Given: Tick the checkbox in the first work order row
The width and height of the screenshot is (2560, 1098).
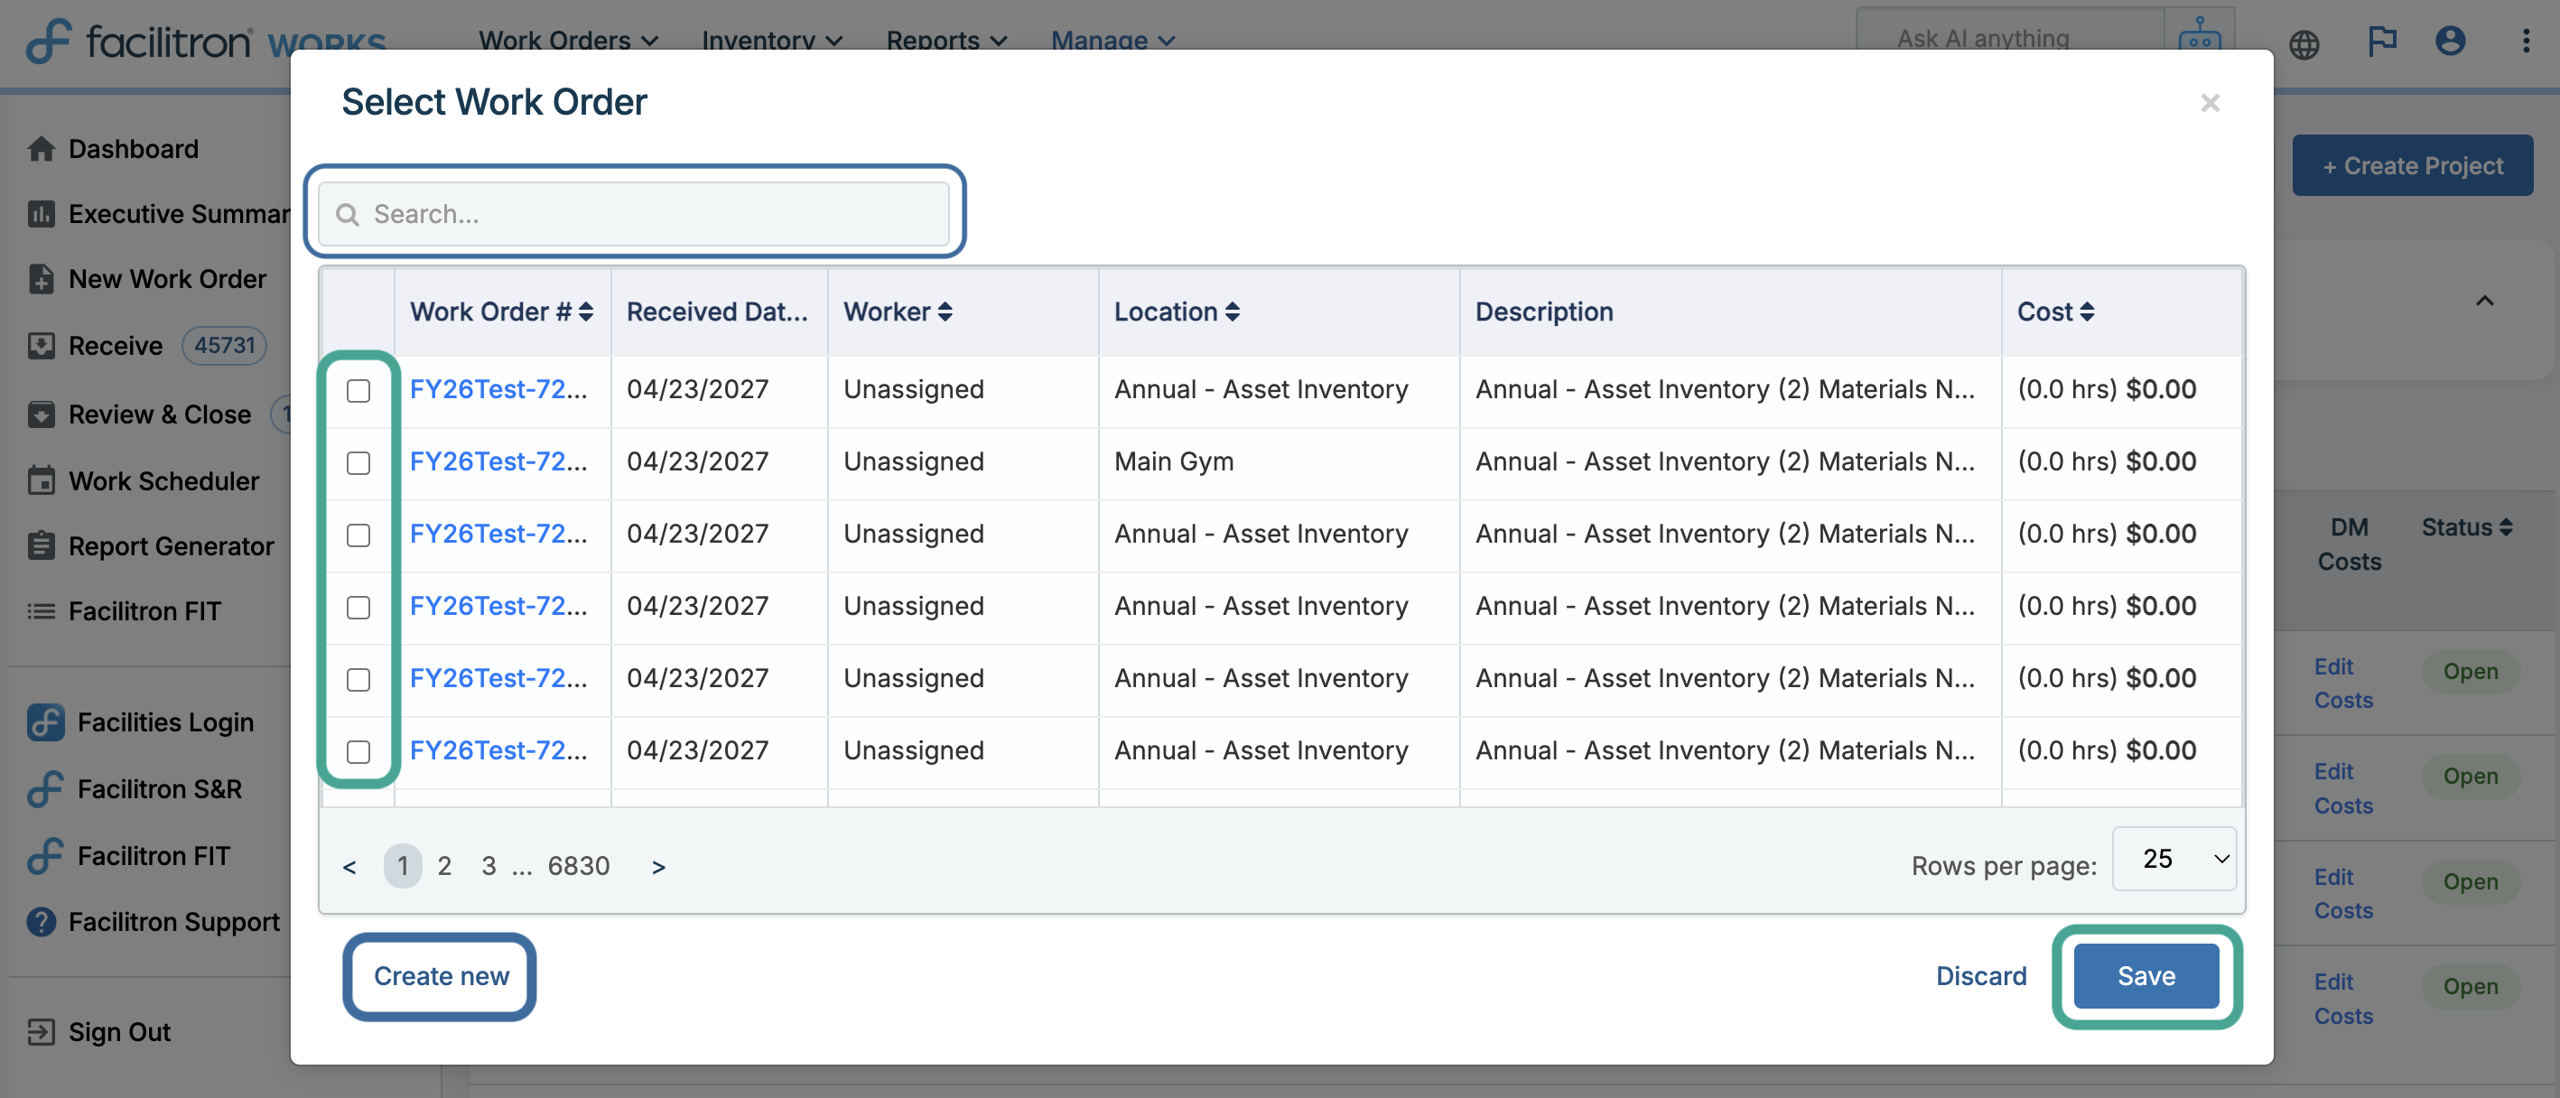Looking at the screenshot, I should [x=358, y=391].
